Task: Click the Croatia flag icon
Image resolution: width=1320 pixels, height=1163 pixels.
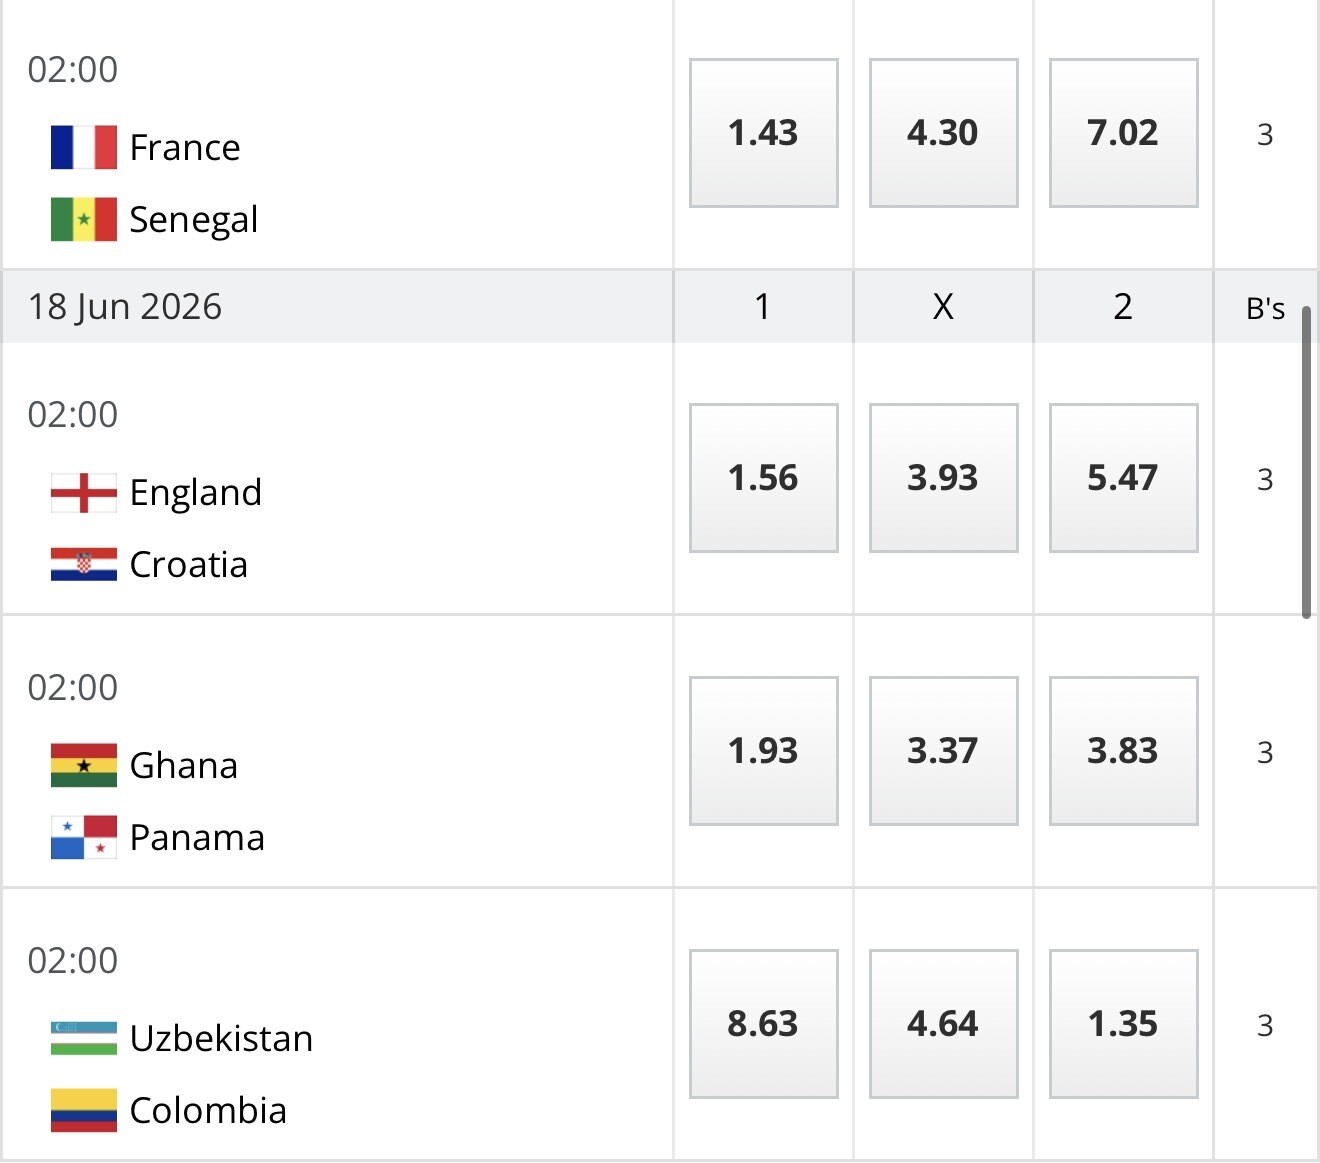Action: click(84, 564)
